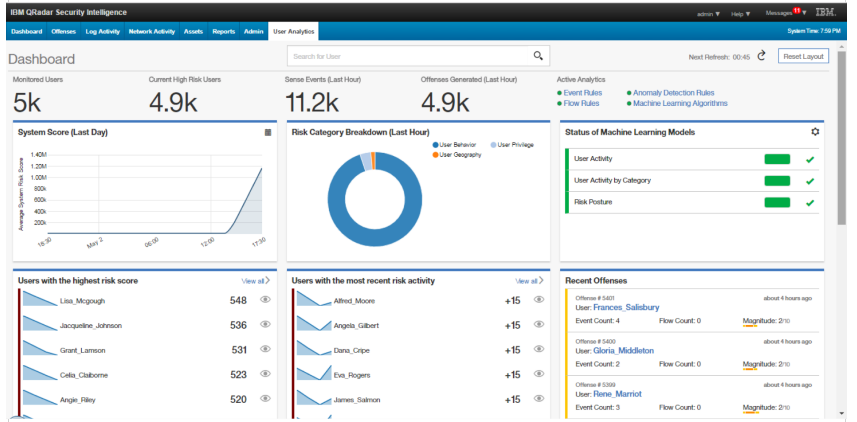Open Anomaly Detection Rules link
The width and height of the screenshot is (857, 422).
[x=673, y=93]
